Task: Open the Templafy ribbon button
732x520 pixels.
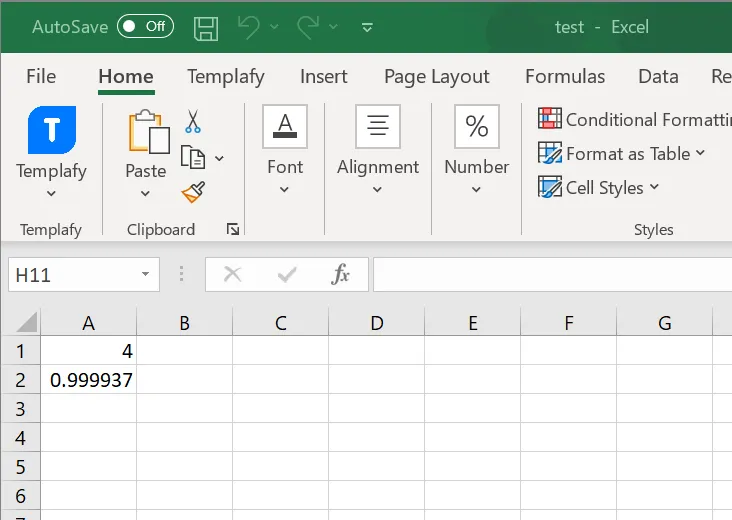Action: (x=51, y=150)
